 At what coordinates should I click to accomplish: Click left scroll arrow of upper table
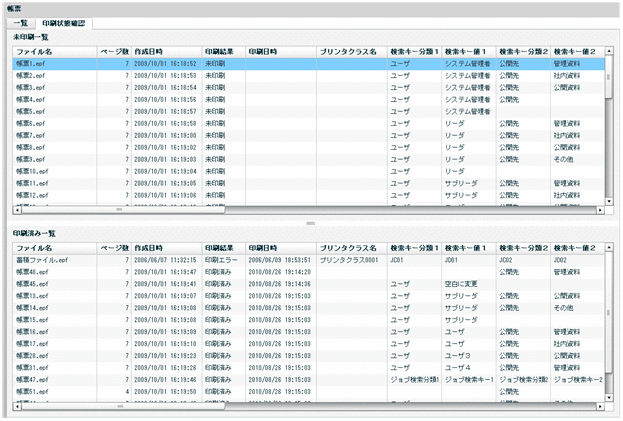click(17, 211)
